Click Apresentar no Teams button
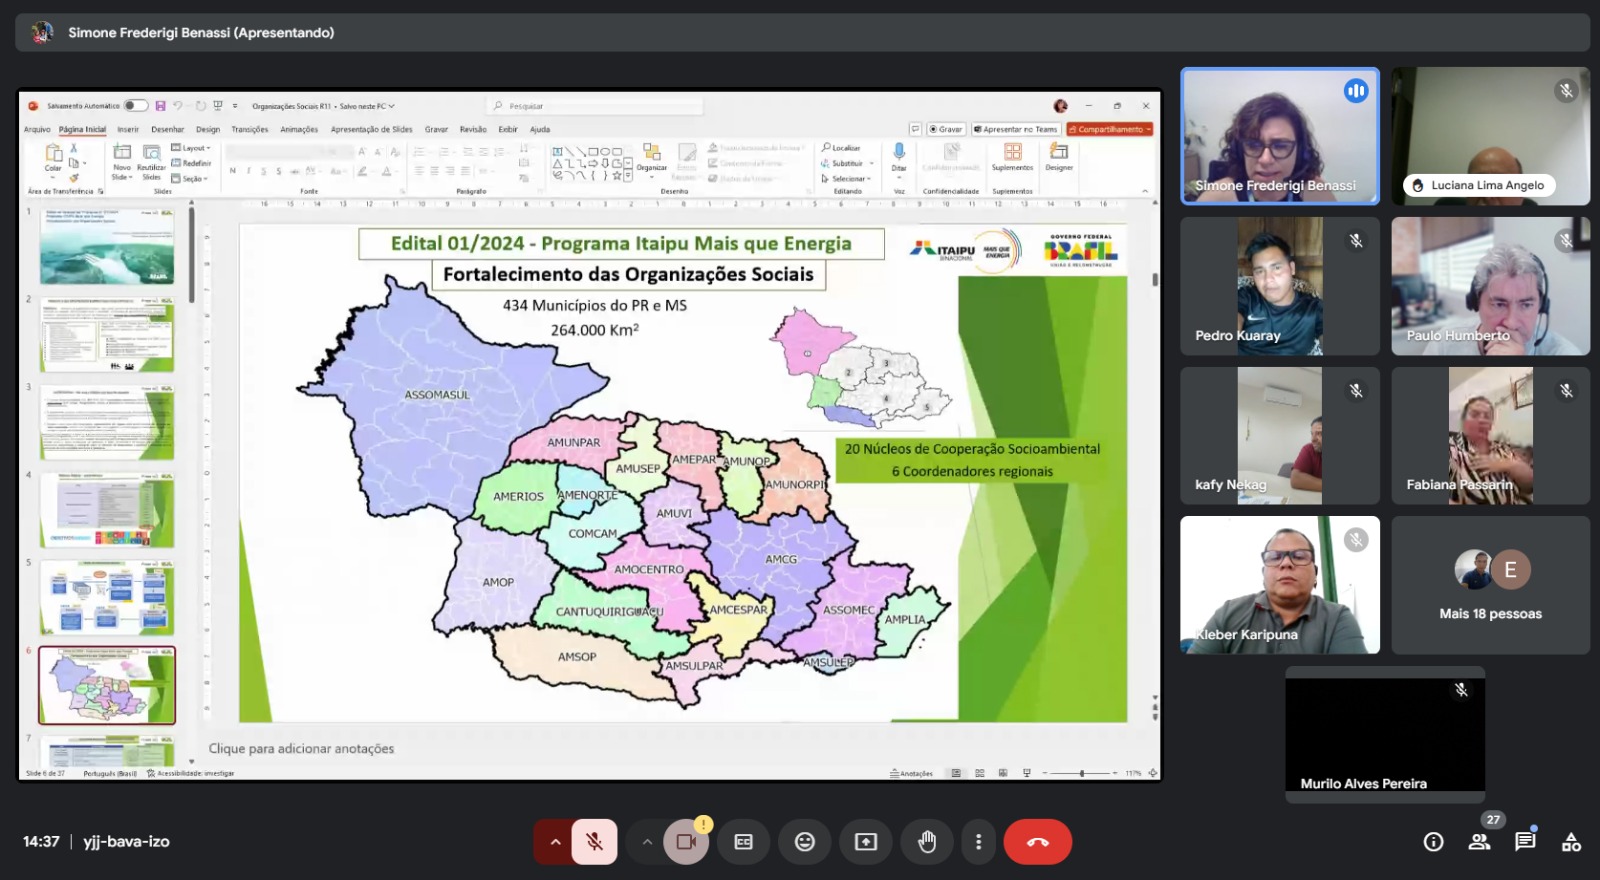The height and width of the screenshot is (880, 1600). click(1015, 129)
